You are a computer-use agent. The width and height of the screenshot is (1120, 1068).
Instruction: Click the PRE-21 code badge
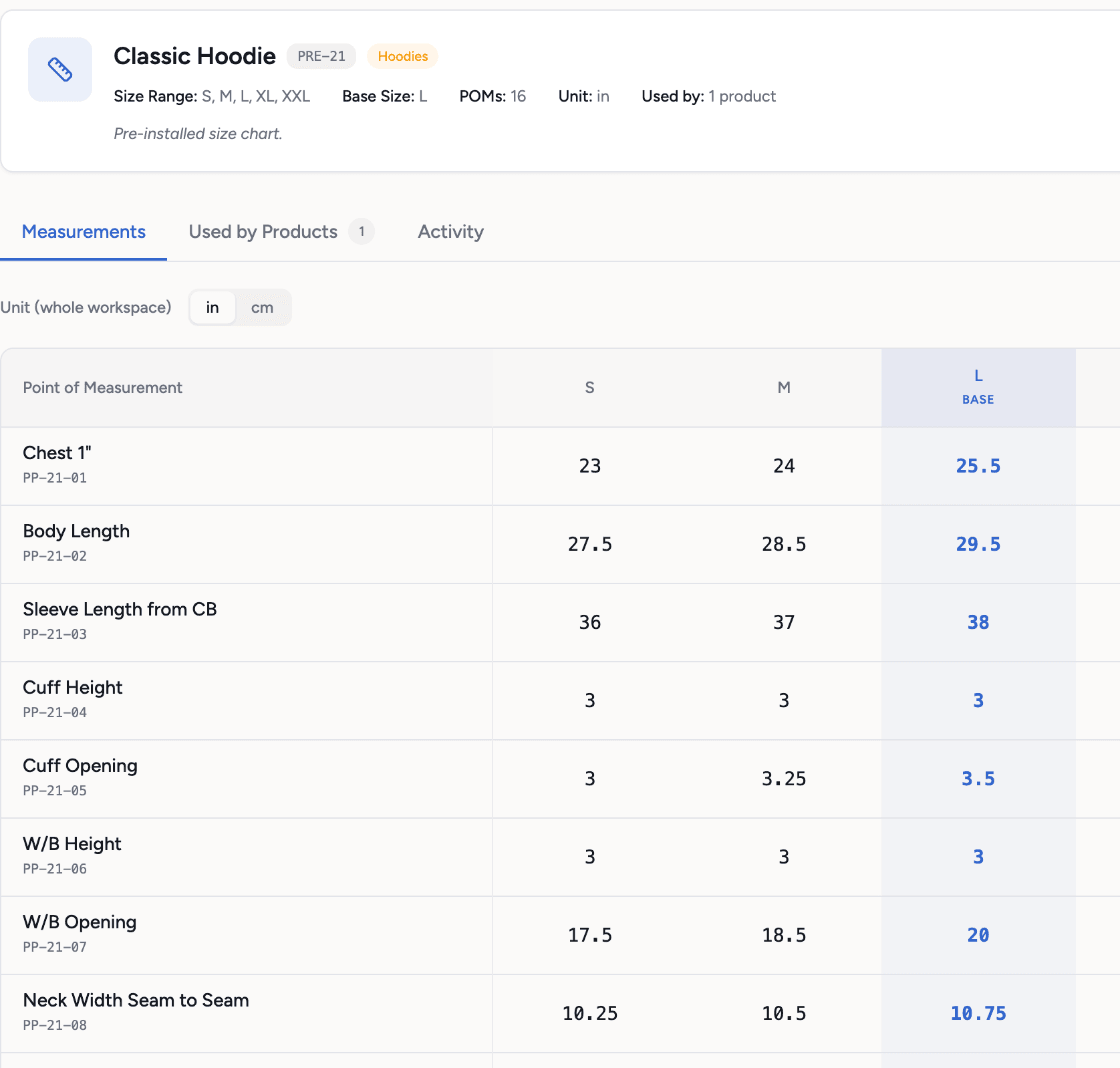click(321, 56)
